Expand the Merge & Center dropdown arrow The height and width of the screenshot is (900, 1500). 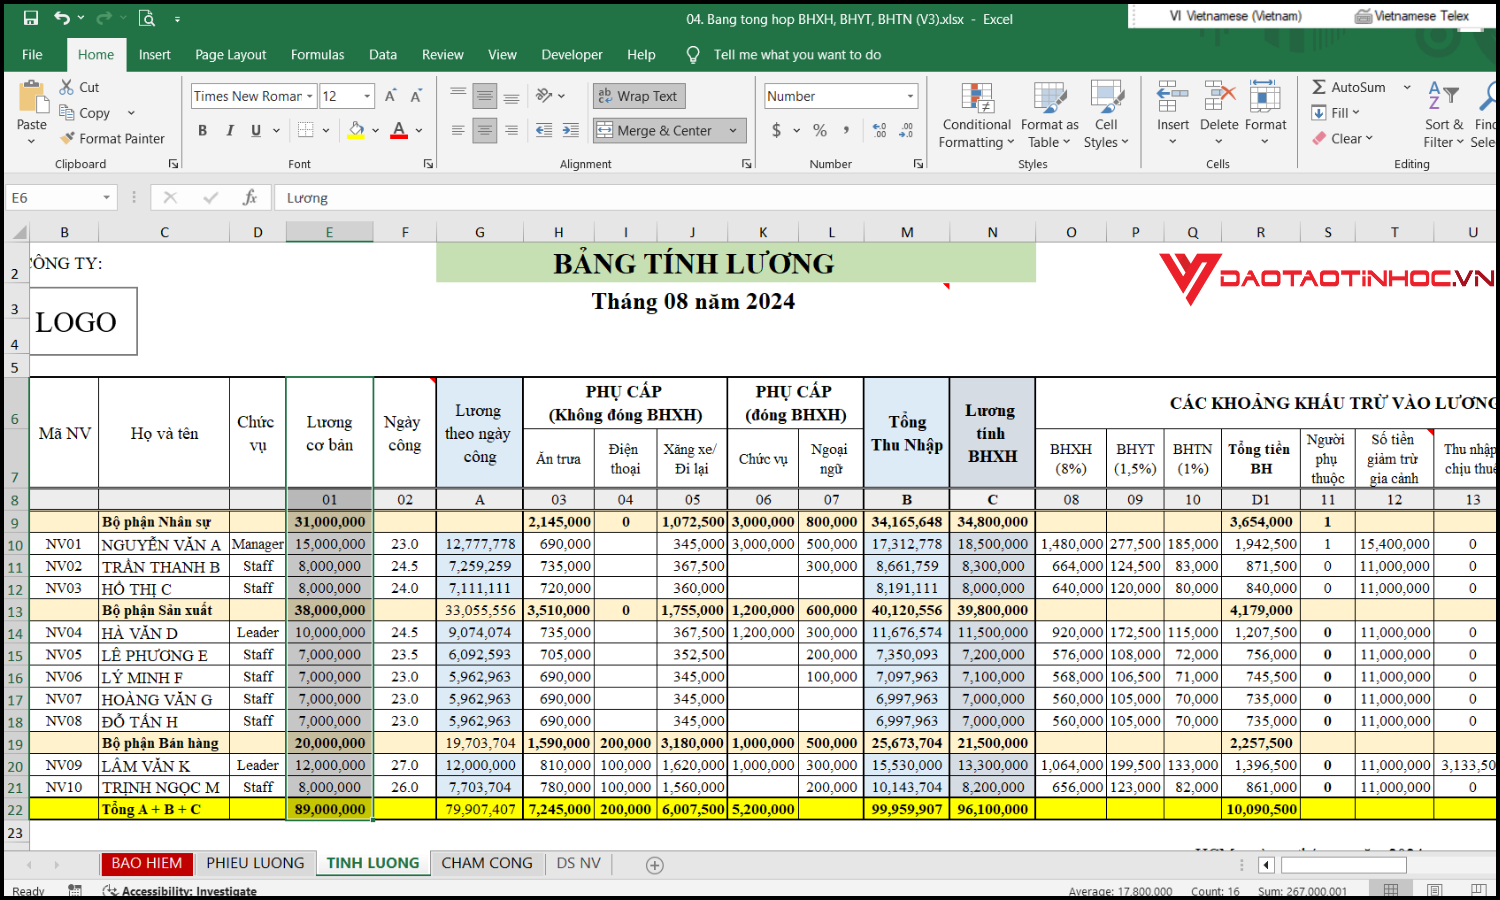[733, 130]
